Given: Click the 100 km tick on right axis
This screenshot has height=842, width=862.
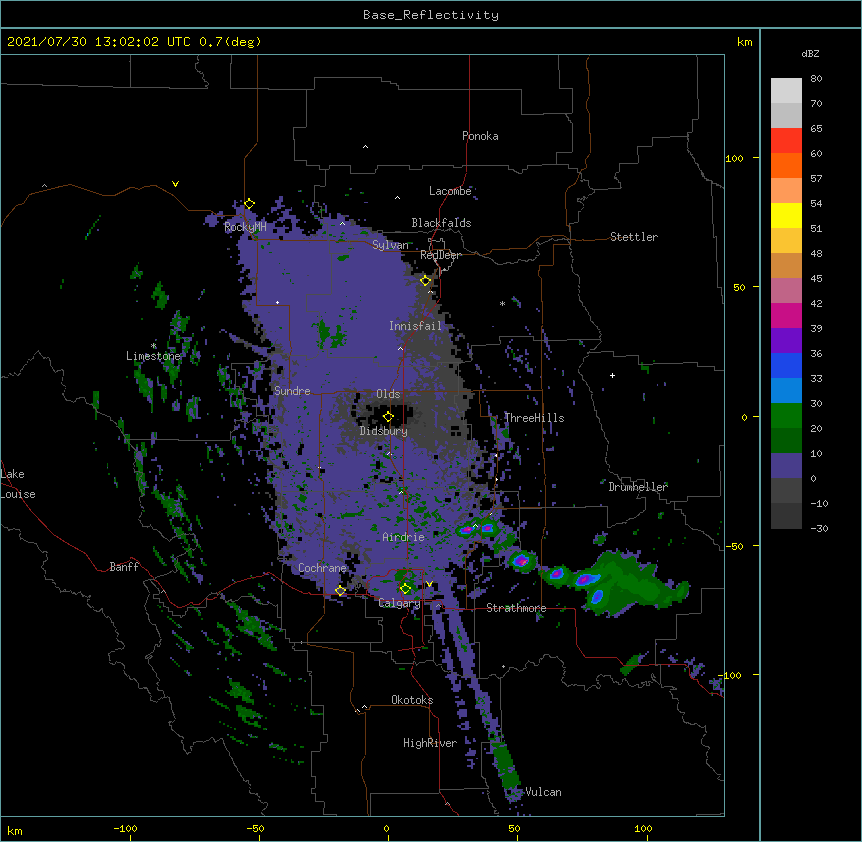Looking at the screenshot, I should click(734, 158).
